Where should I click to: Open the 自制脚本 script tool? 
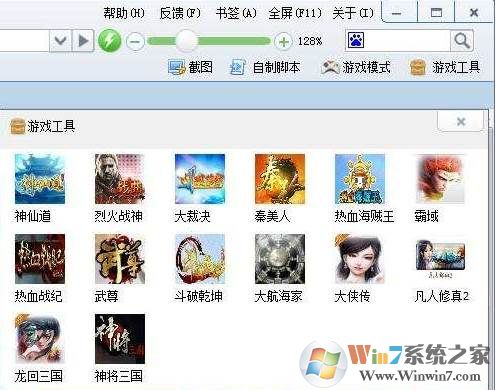[265, 67]
